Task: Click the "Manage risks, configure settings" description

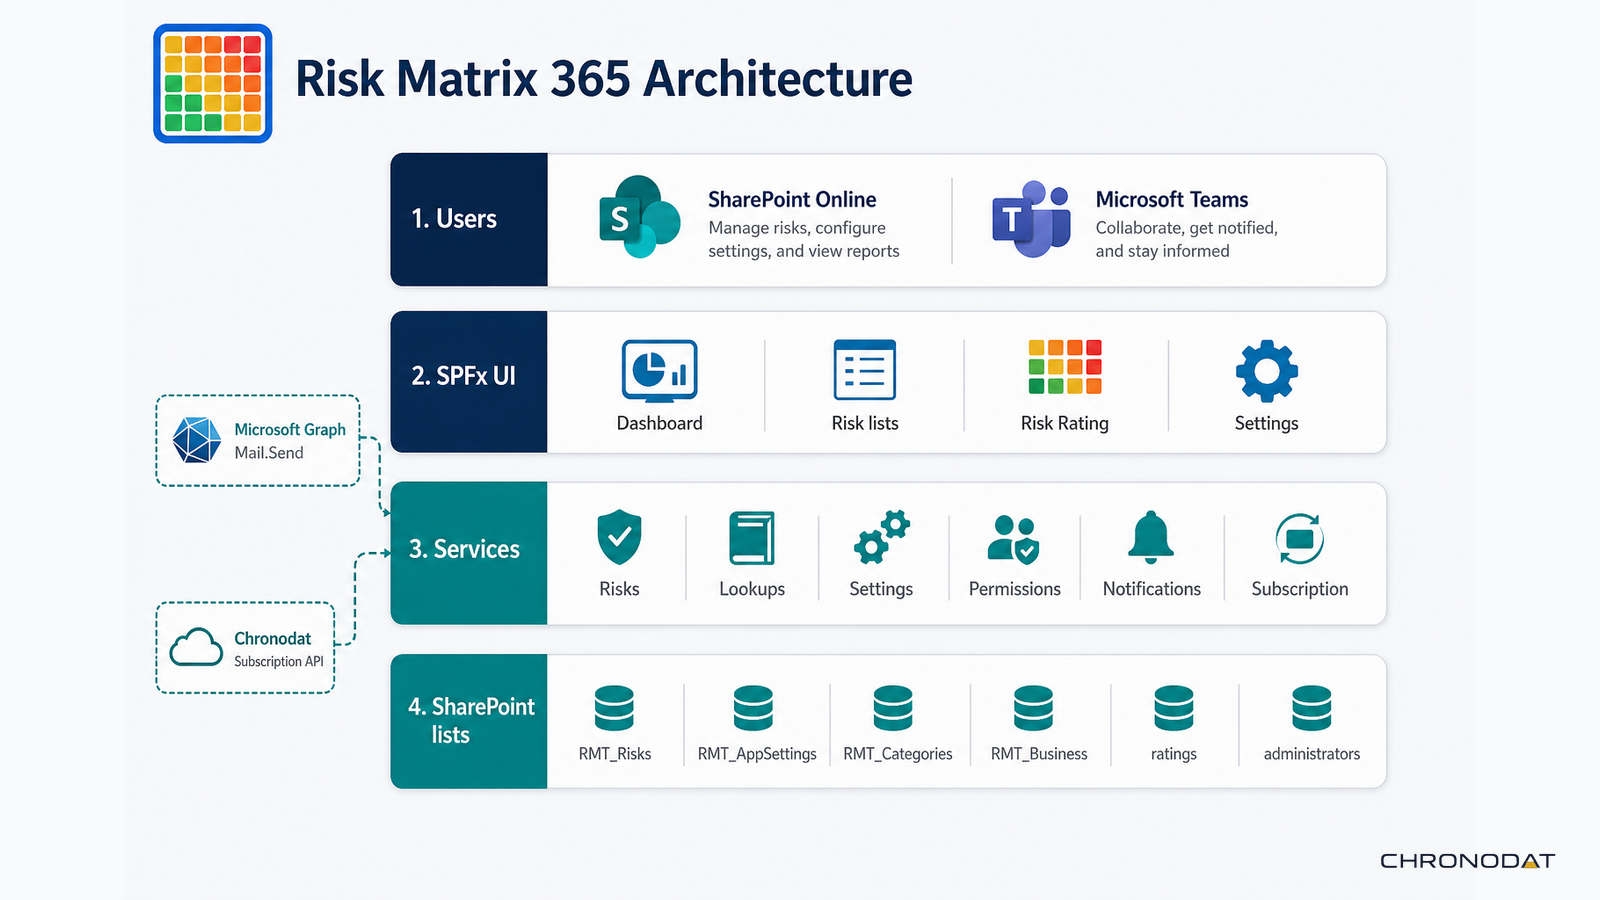Action: pyautogui.click(x=804, y=239)
